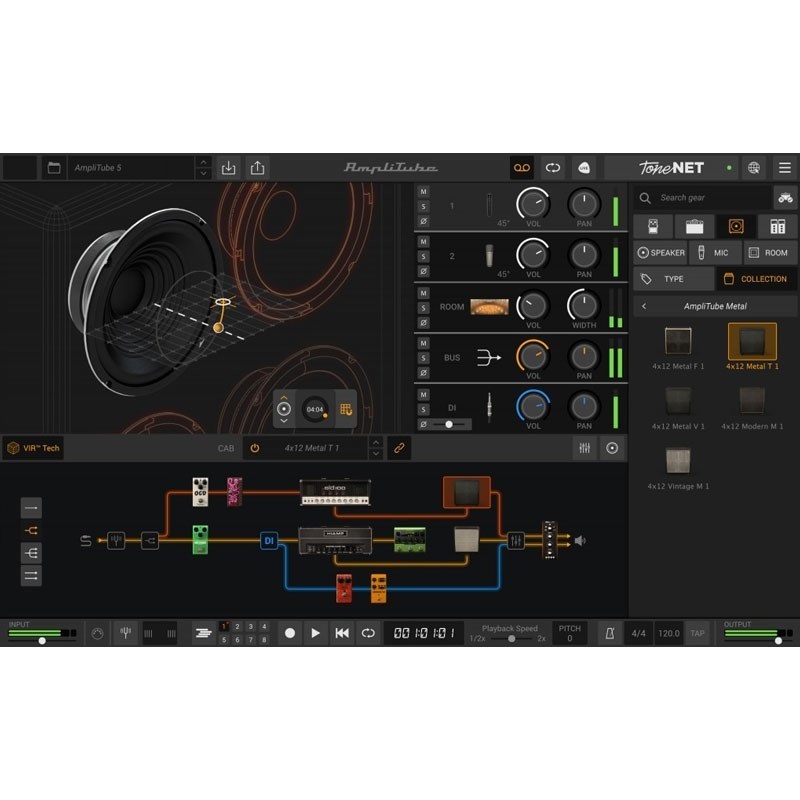The image size is (800, 800).
Task: Invert phase on mic channel 2
Action: pyautogui.click(x=423, y=271)
